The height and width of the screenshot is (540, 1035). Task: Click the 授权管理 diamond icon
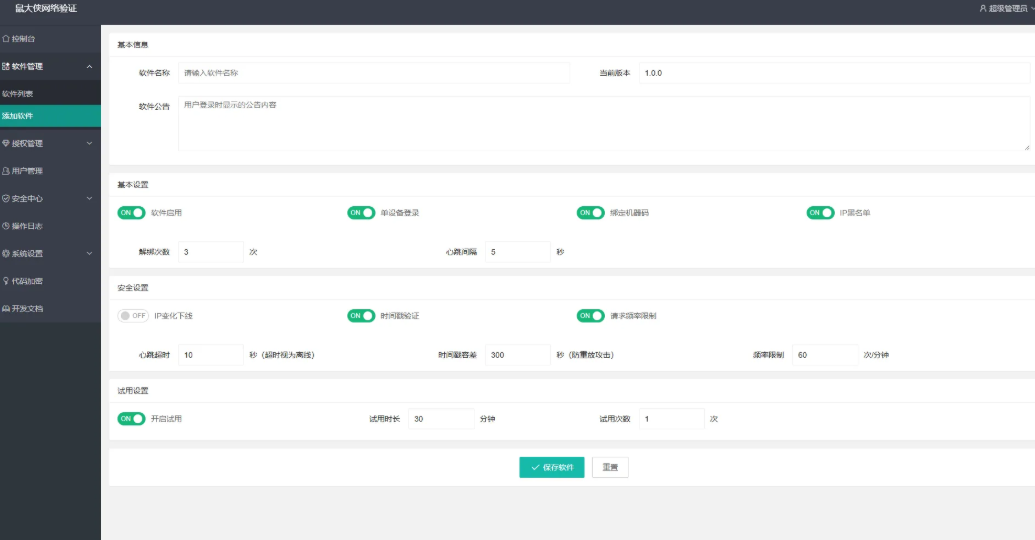coord(6,143)
